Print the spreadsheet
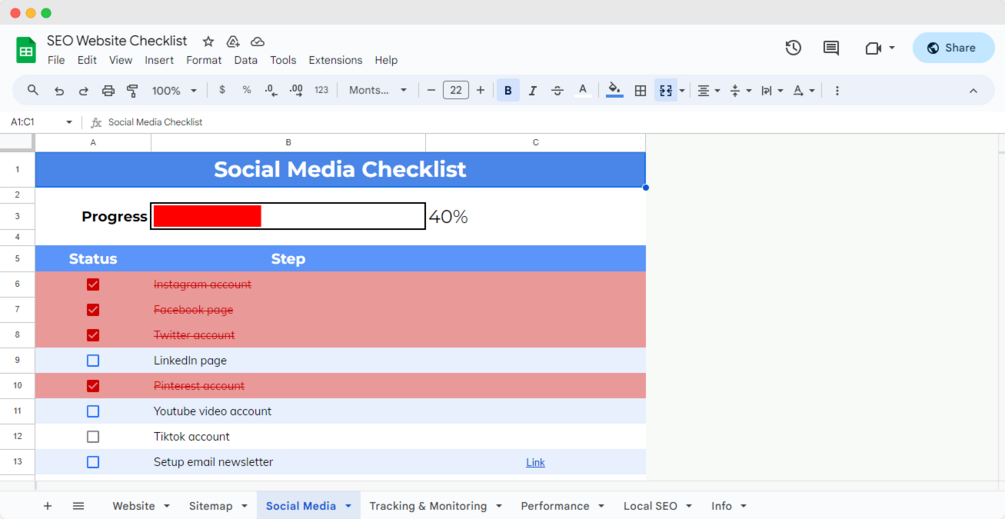 pyautogui.click(x=108, y=91)
